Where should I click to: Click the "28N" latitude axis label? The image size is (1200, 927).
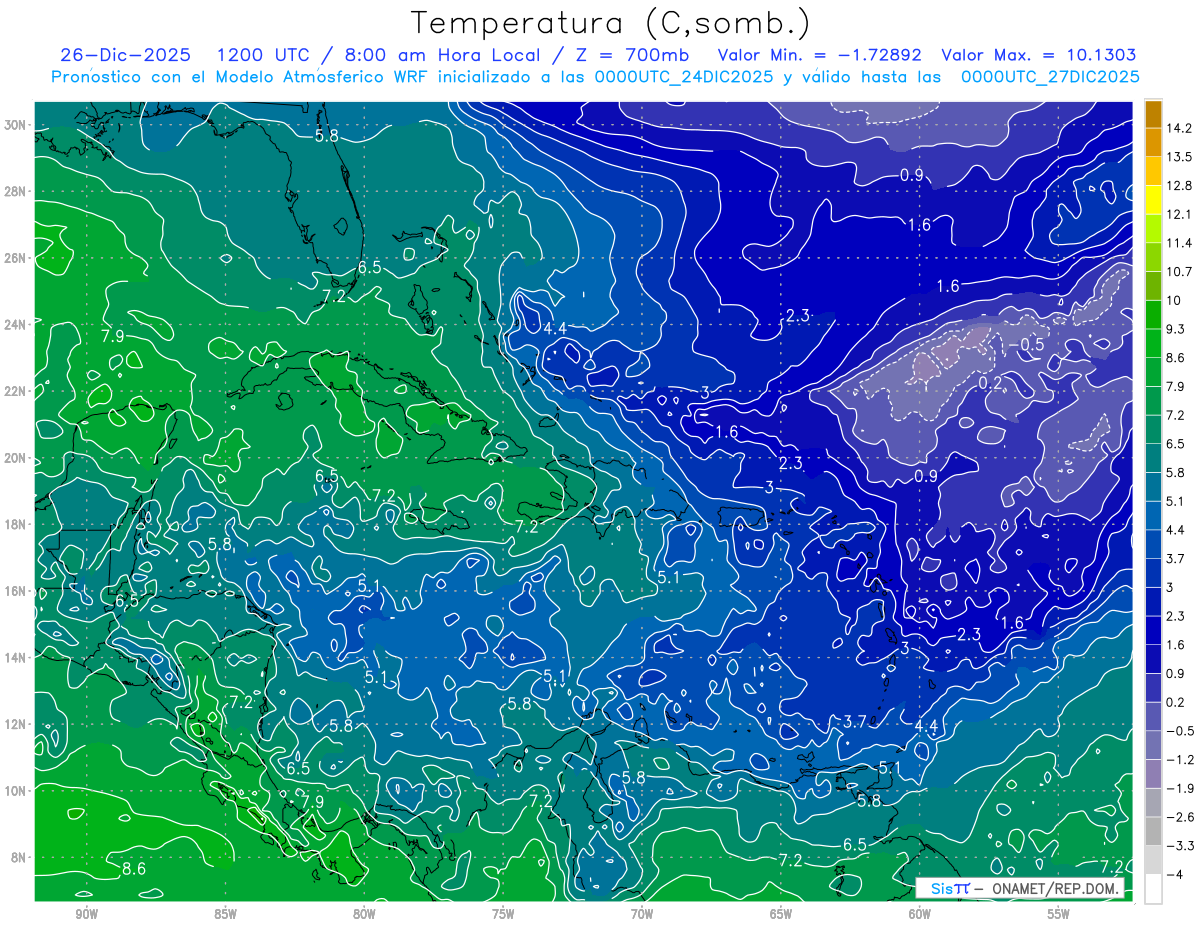tap(17, 191)
